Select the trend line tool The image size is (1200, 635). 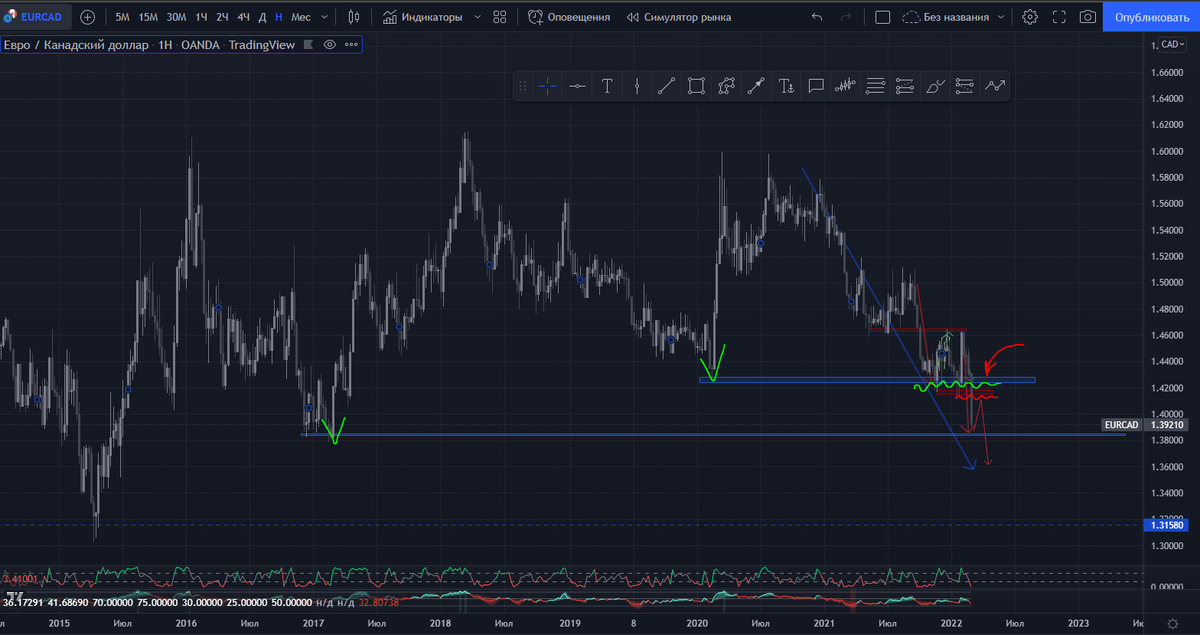(x=667, y=86)
